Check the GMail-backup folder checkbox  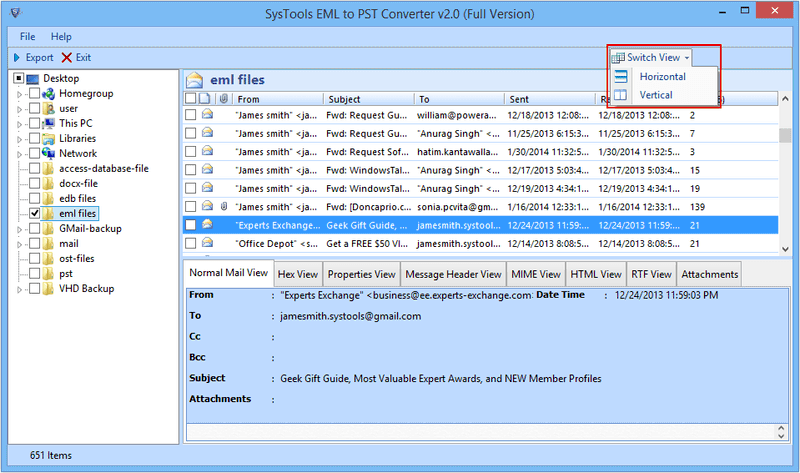[35, 228]
